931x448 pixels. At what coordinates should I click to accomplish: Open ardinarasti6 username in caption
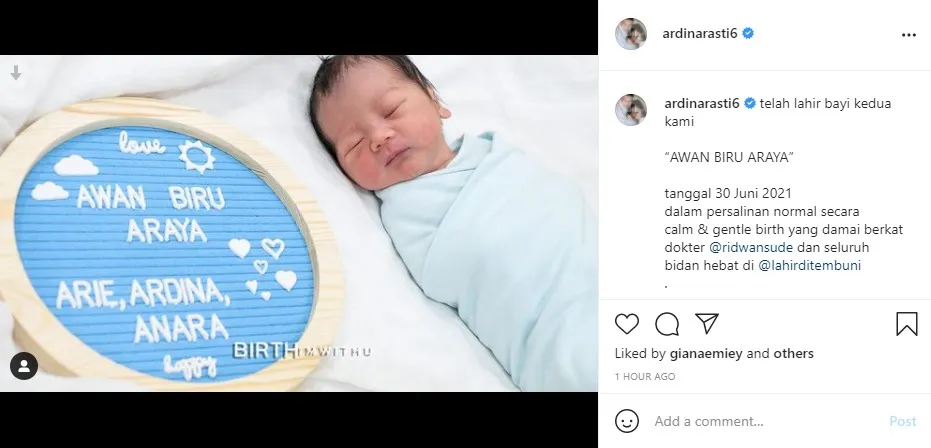pyautogui.click(x=702, y=103)
